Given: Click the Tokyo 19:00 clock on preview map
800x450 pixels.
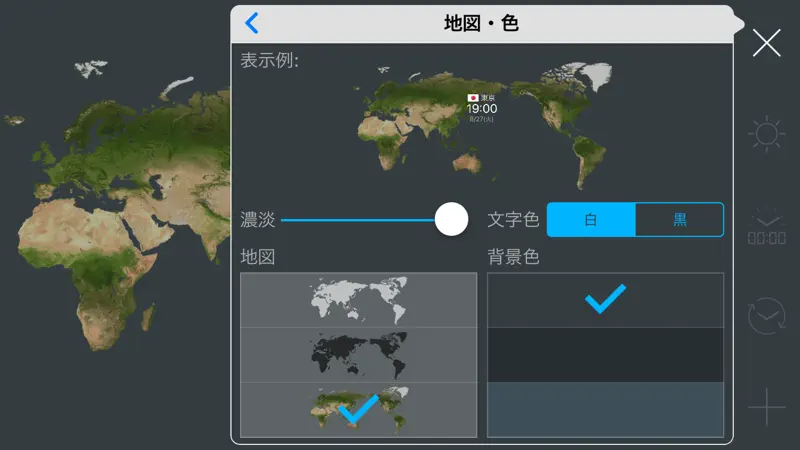Looking at the screenshot, I should point(482,108).
